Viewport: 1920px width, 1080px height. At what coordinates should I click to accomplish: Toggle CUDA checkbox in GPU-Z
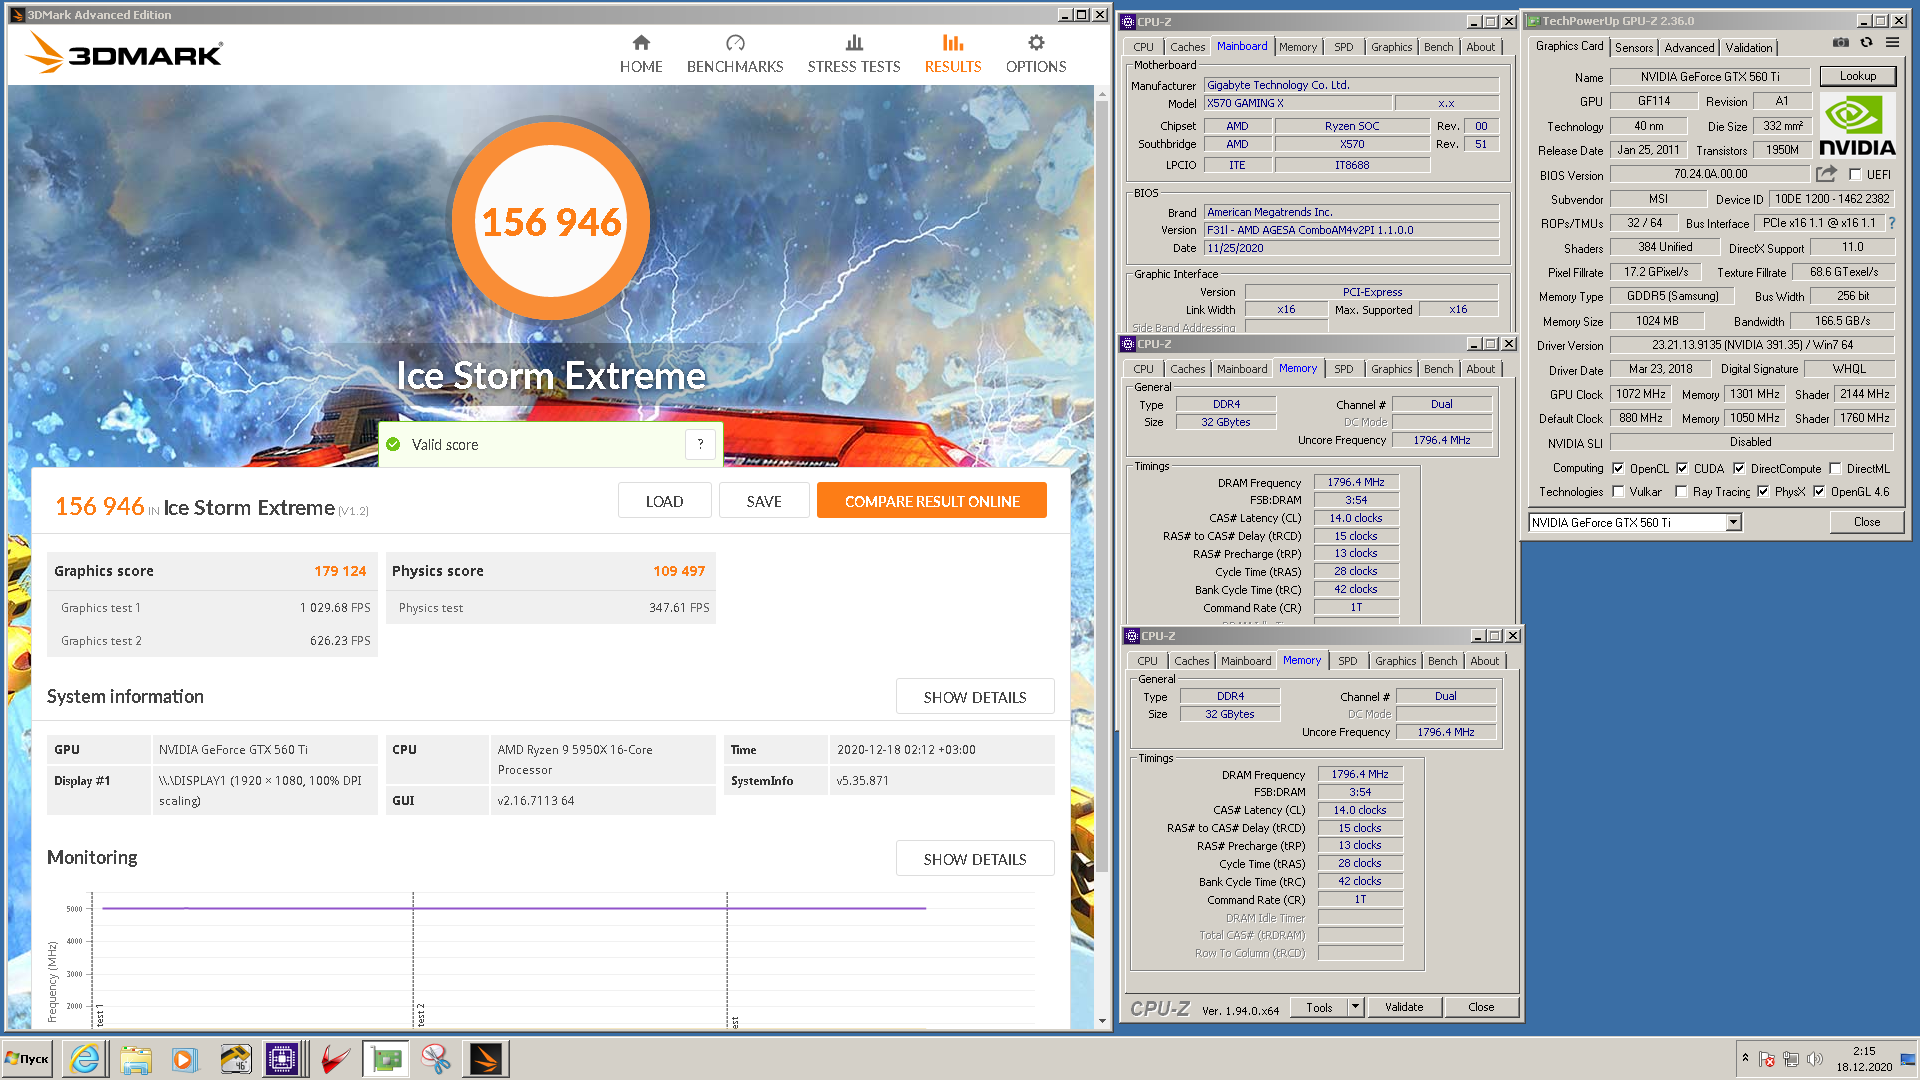pos(1682,468)
